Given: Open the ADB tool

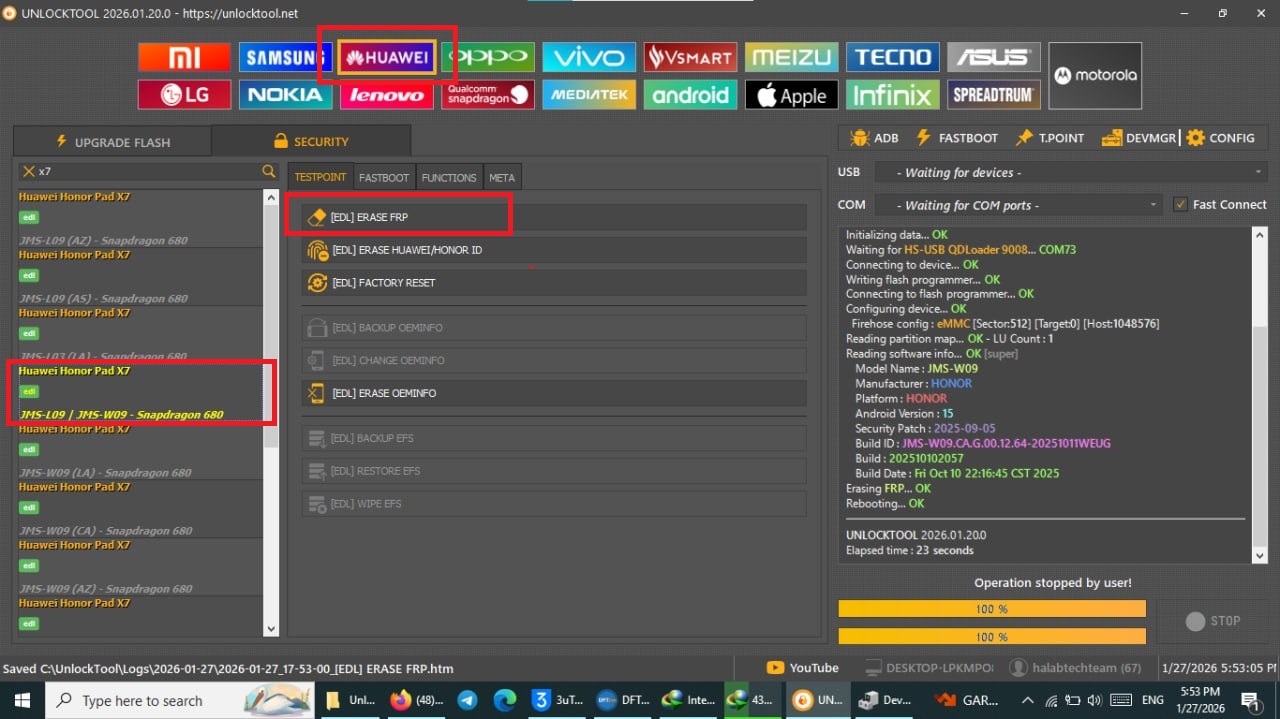Looking at the screenshot, I should coord(874,138).
